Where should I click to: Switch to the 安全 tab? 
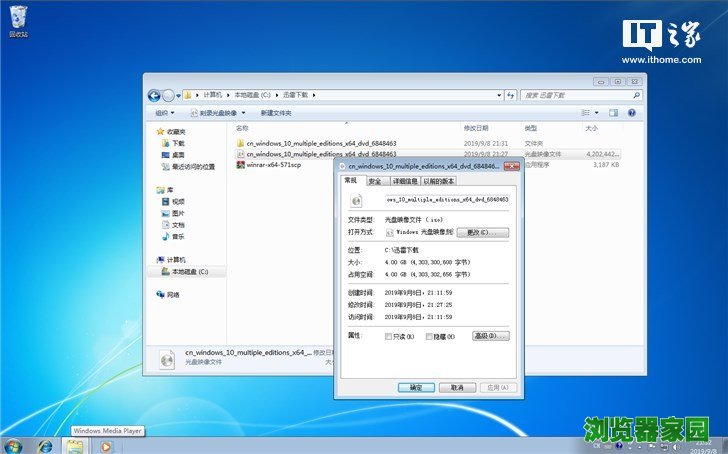pyautogui.click(x=375, y=181)
